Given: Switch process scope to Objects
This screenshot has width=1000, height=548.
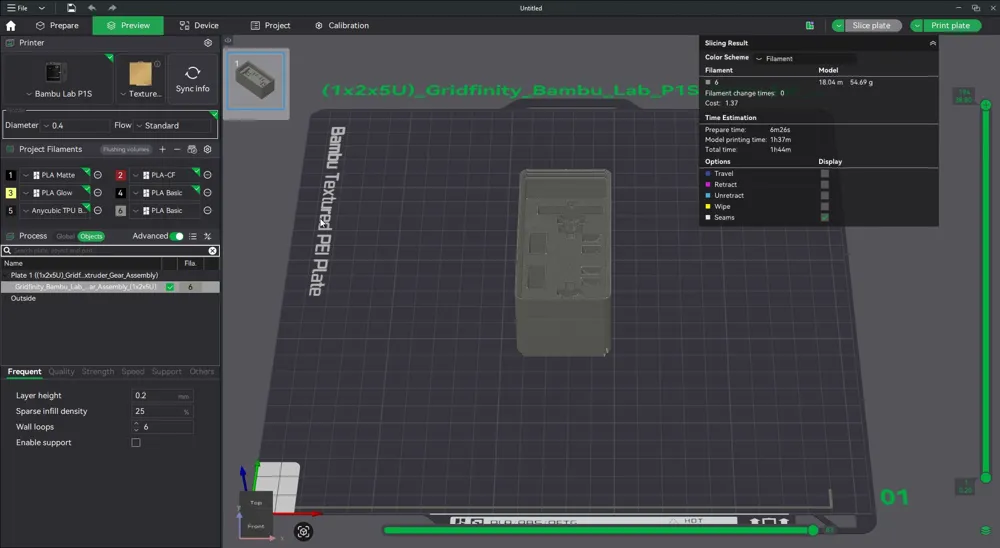Looking at the screenshot, I should click(x=91, y=236).
